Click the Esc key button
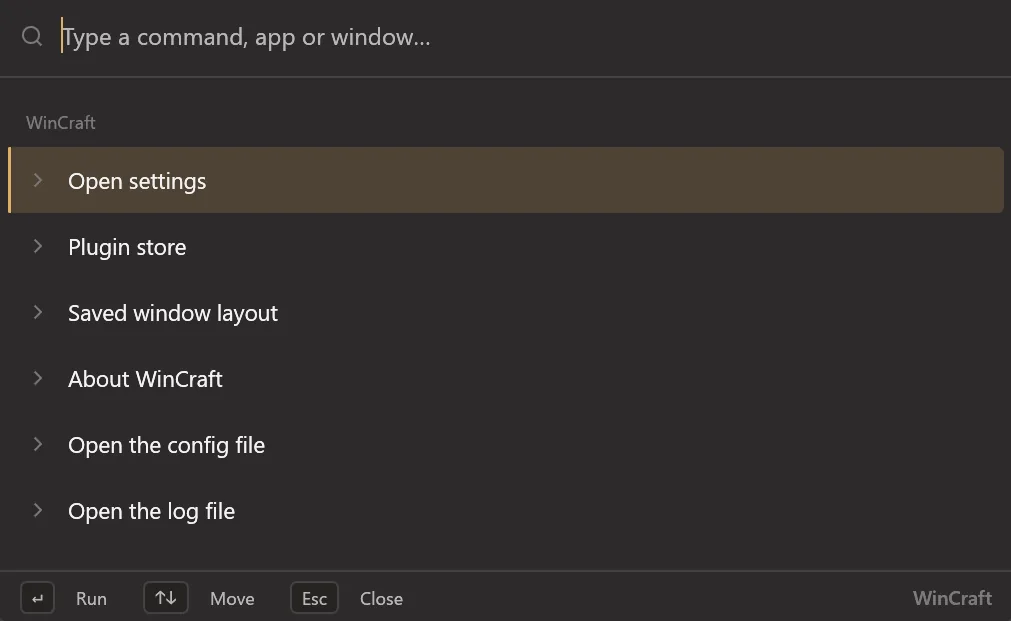This screenshot has width=1011, height=621. [314, 598]
